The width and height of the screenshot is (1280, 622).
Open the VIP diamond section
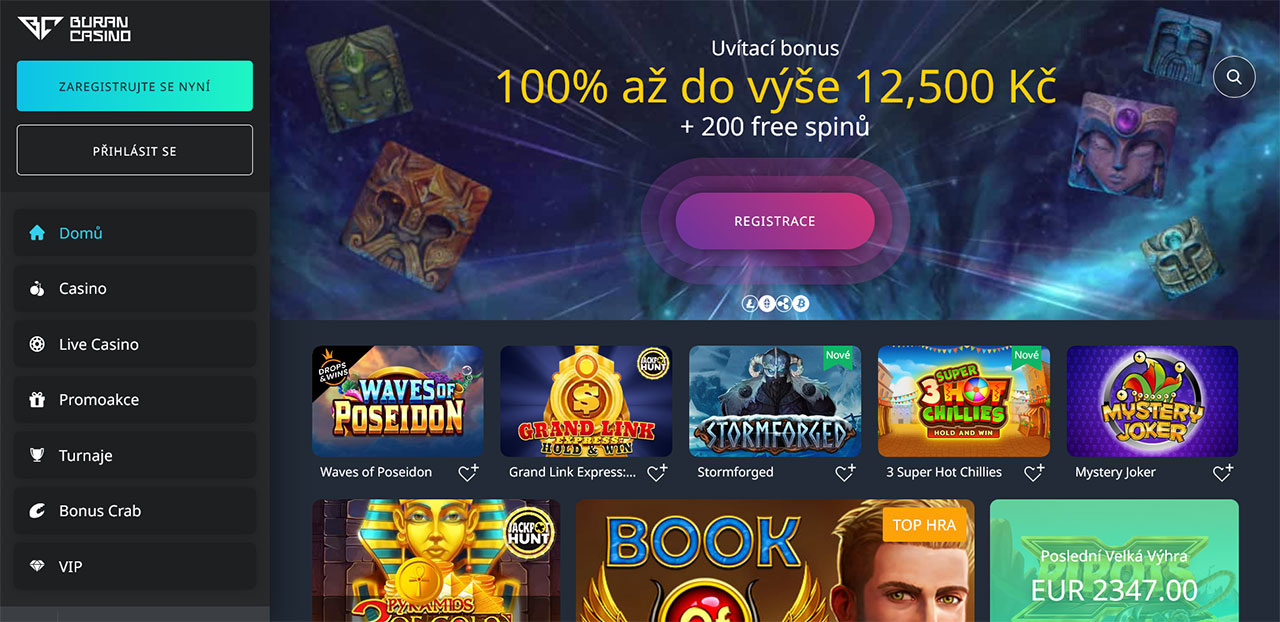(135, 566)
